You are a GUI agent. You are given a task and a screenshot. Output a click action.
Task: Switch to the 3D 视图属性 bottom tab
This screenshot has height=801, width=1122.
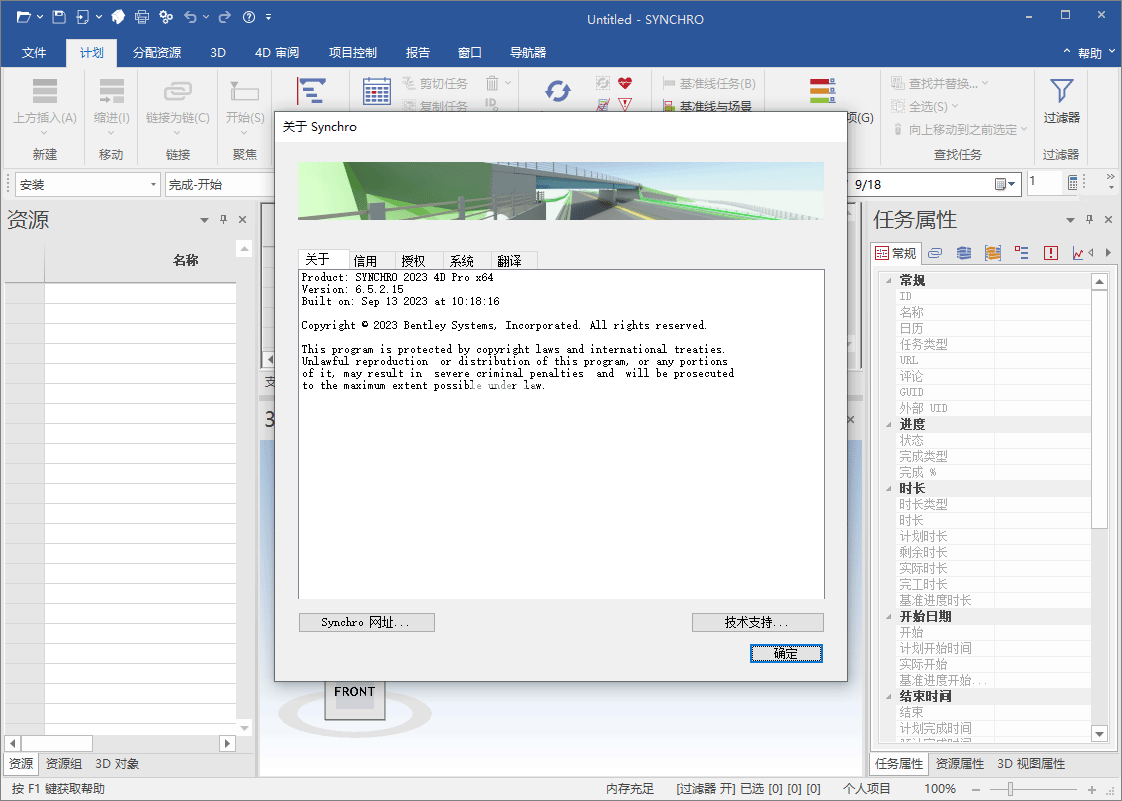1031,764
